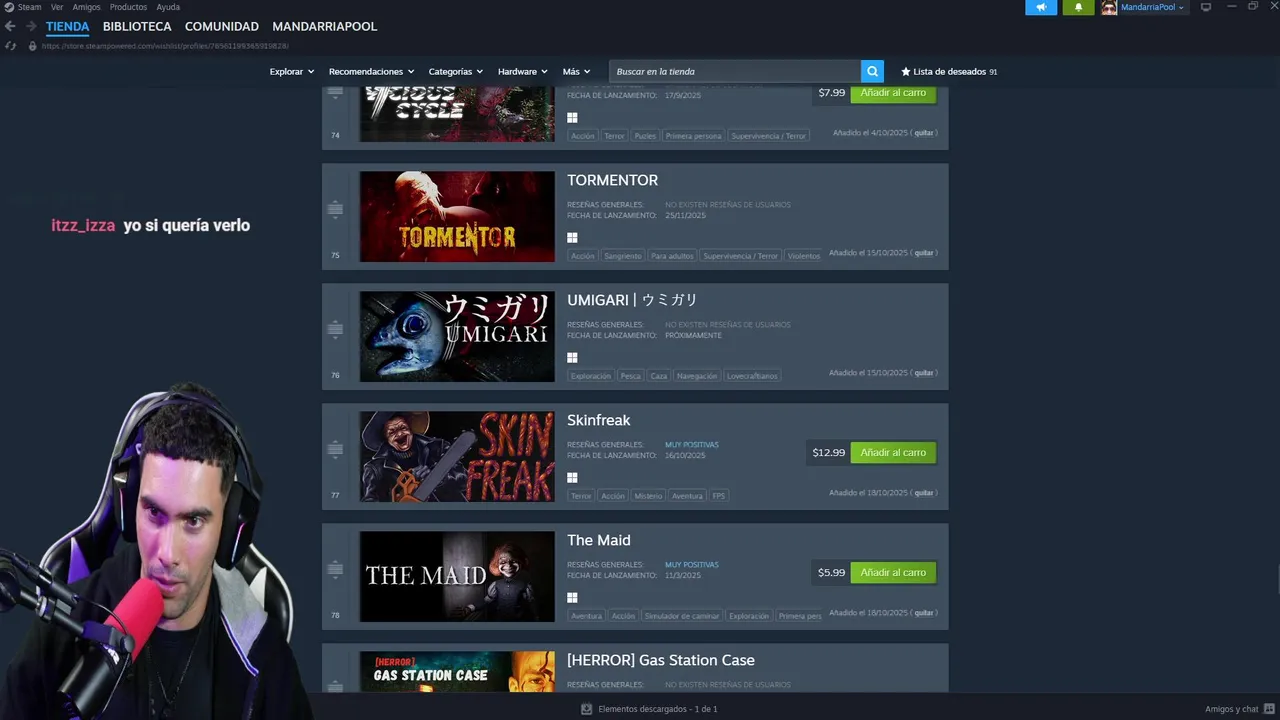Add Vicious Cycle to cart at $7.99
1280x720 pixels.
point(893,92)
